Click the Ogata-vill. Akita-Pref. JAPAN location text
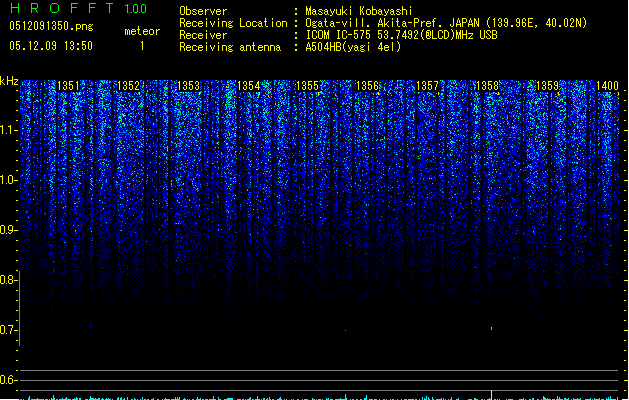The height and width of the screenshot is (400, 629). pos(446,23)
